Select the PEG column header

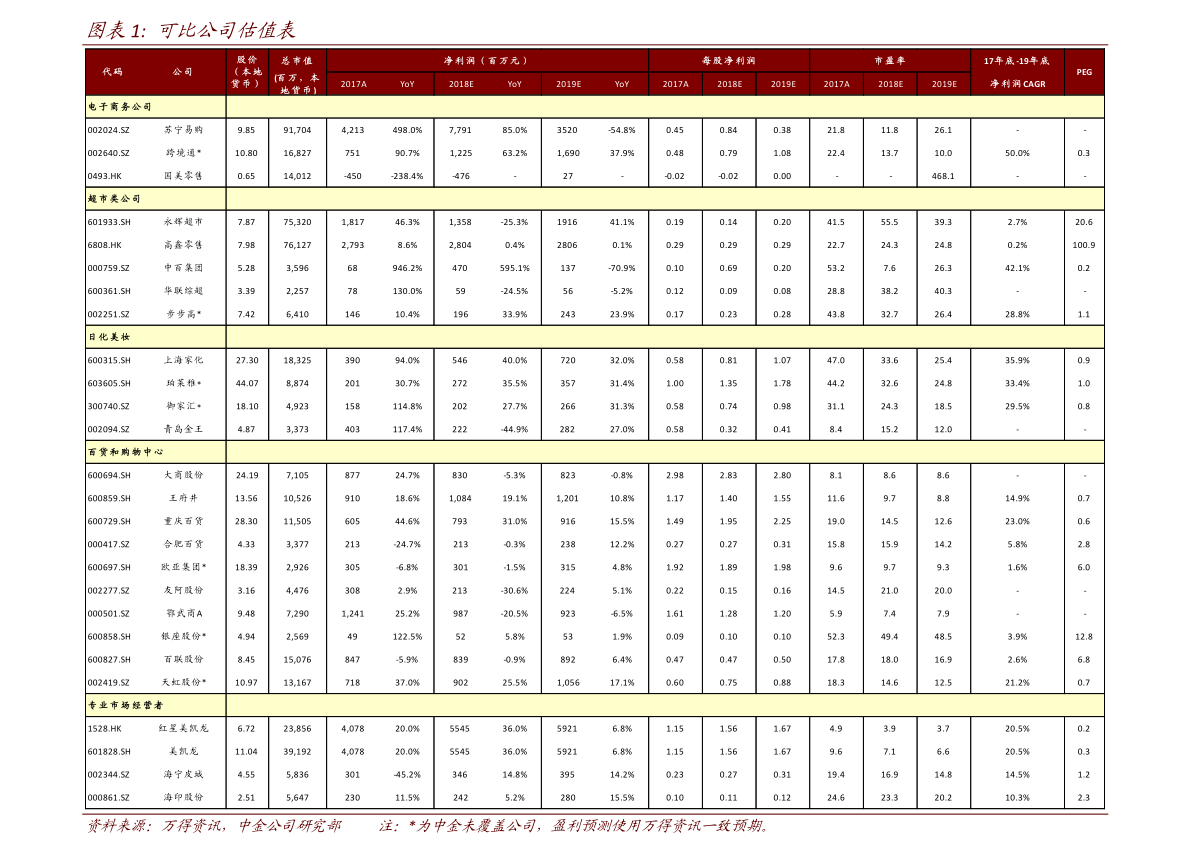coord(1084,72)
